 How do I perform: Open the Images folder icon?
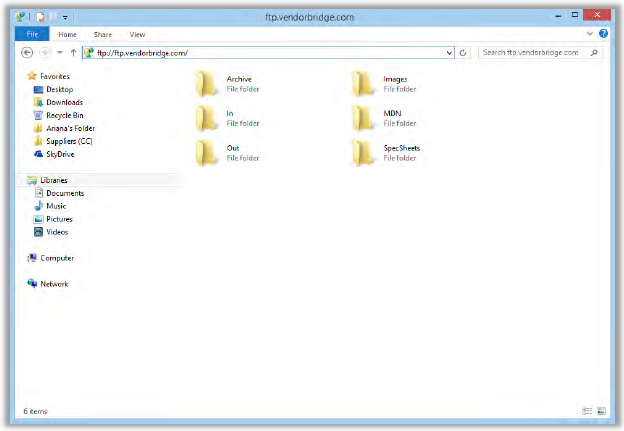click(363, 84)
